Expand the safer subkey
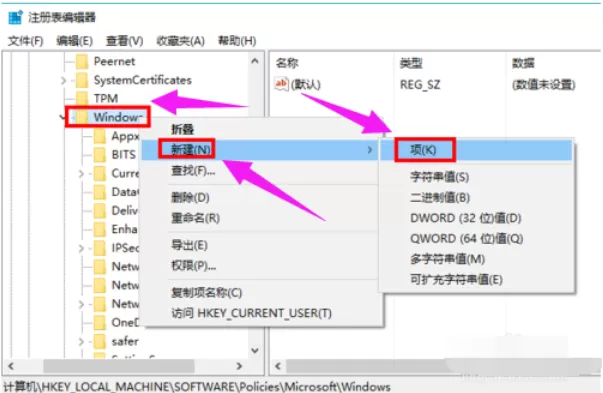This screenshot has width=603, height=393. coord(81,341)
